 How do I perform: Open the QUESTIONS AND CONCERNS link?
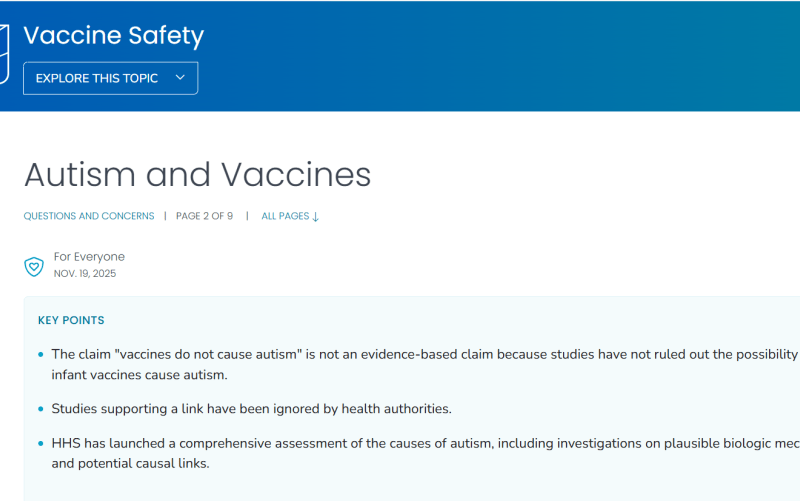89,216
